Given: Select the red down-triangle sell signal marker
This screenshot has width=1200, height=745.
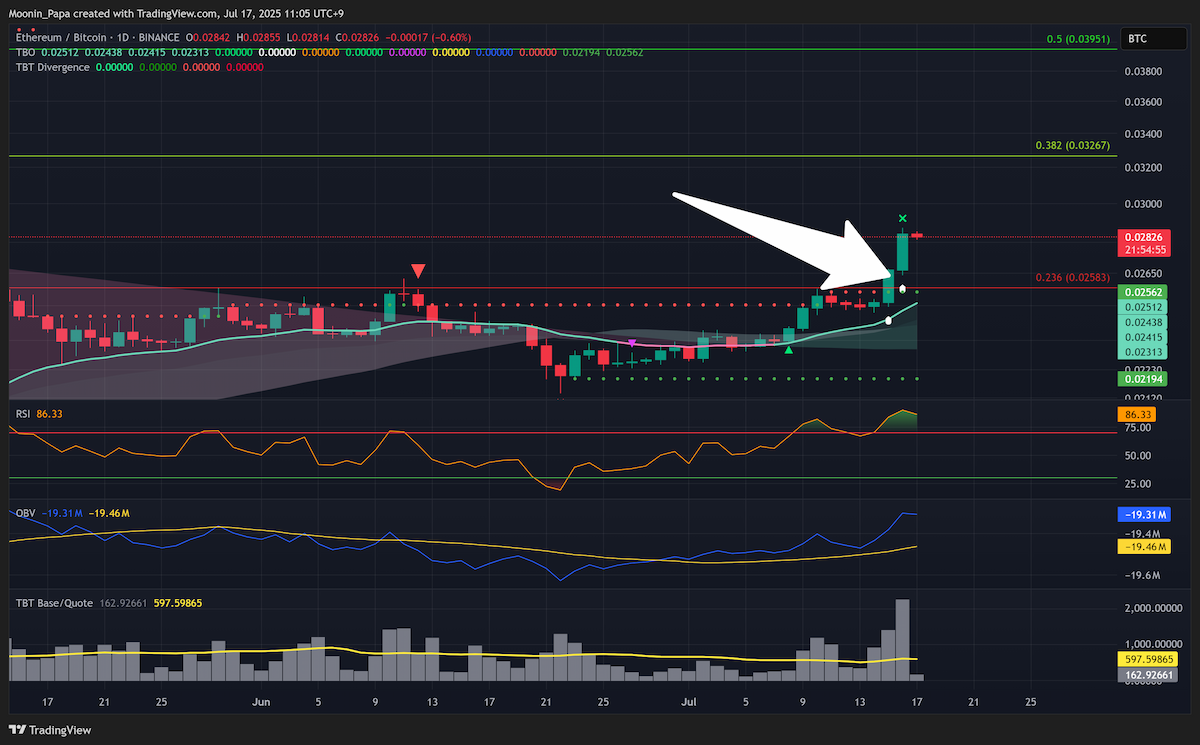Looking at the screenshot, I should pyautogui.click(x=418, y=271).
